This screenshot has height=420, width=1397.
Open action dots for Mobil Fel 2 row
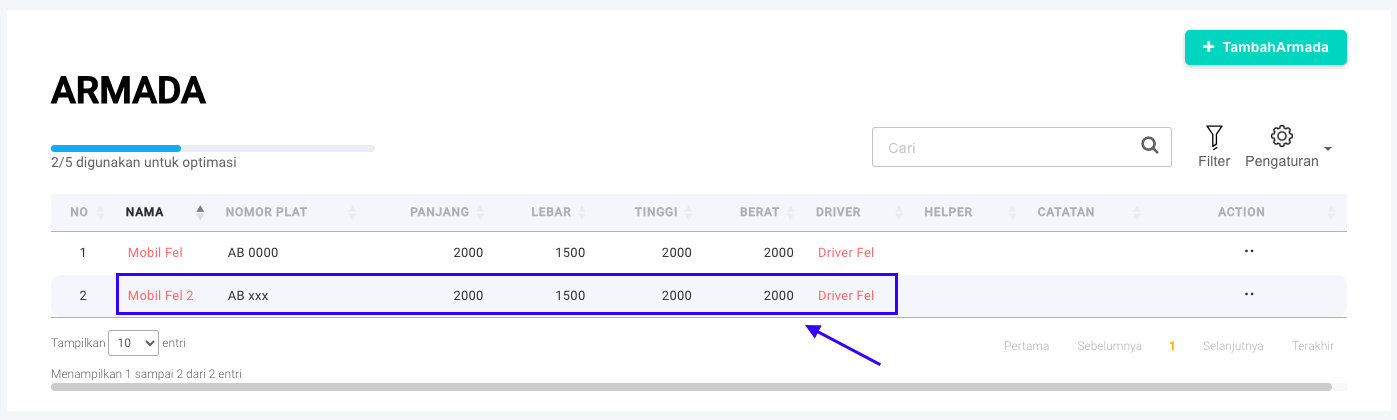tap(1249, 294)
